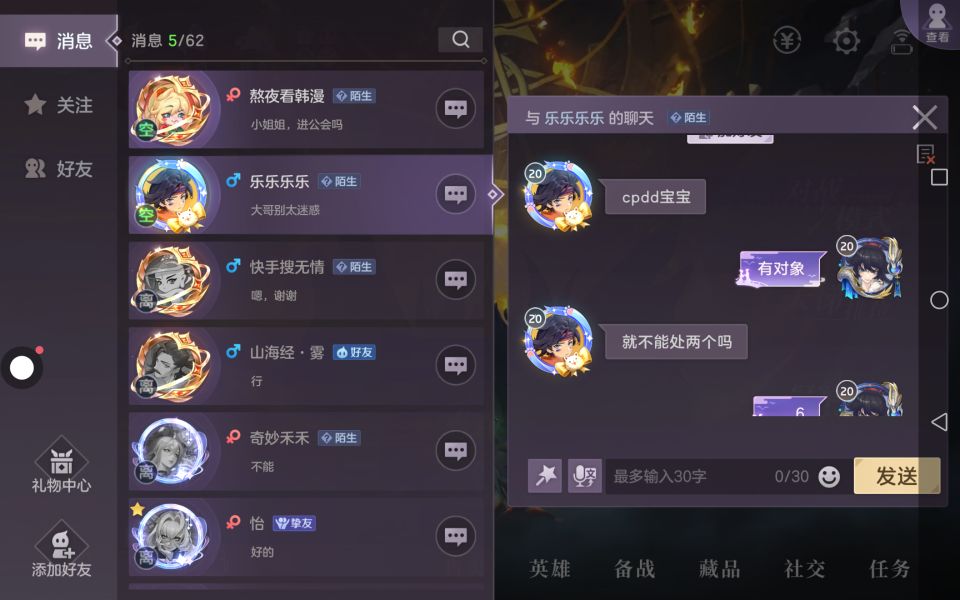Open chat bubble icon for 快手搜无情

[x=456, y=280]
